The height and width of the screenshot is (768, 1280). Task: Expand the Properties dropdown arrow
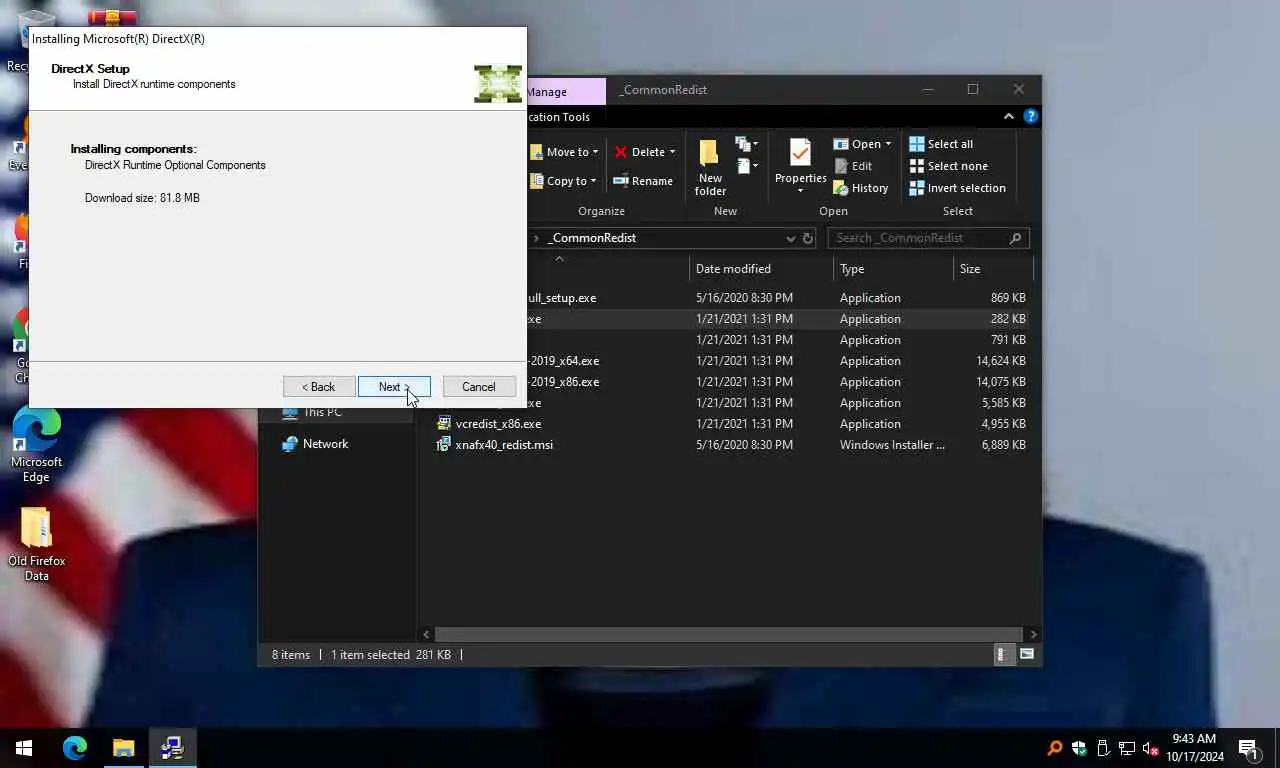coord(800,191)
